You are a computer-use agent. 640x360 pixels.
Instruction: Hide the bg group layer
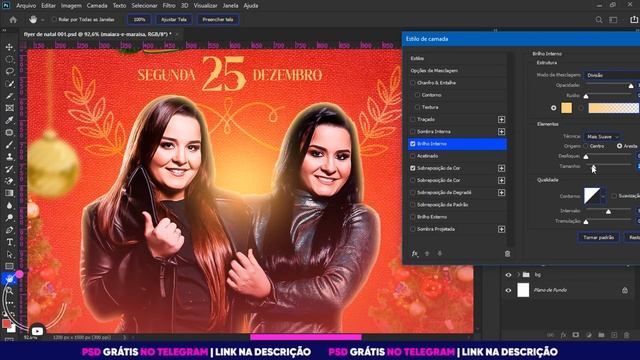tap(508, 275)
